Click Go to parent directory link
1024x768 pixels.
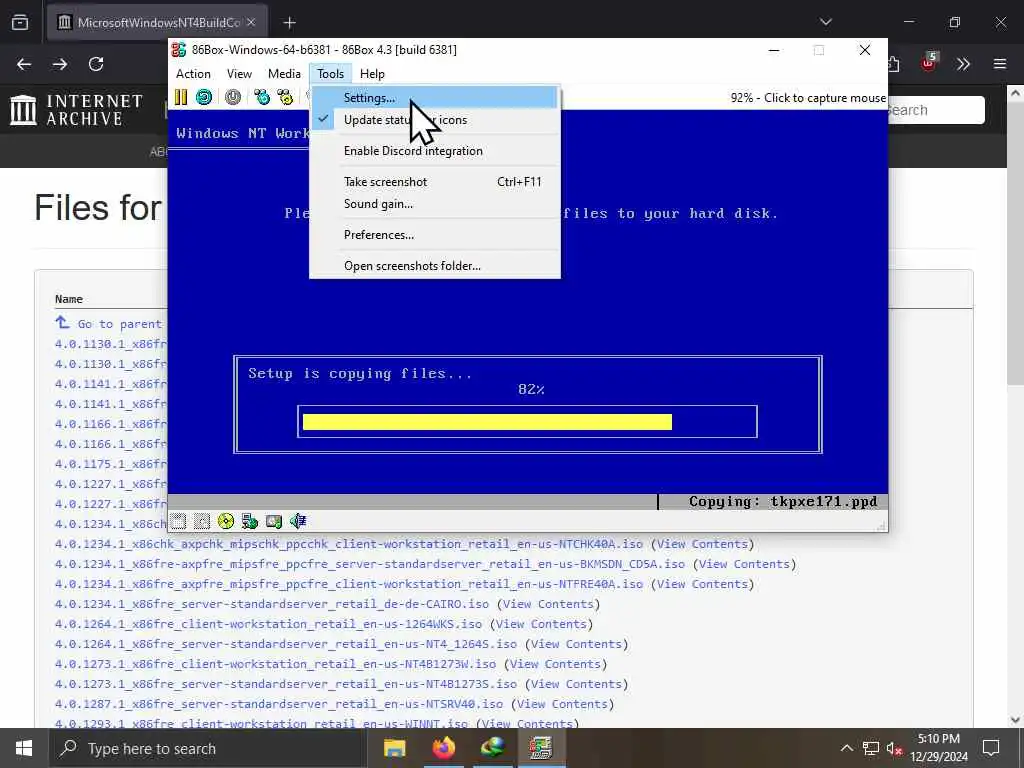click(110, 324)
